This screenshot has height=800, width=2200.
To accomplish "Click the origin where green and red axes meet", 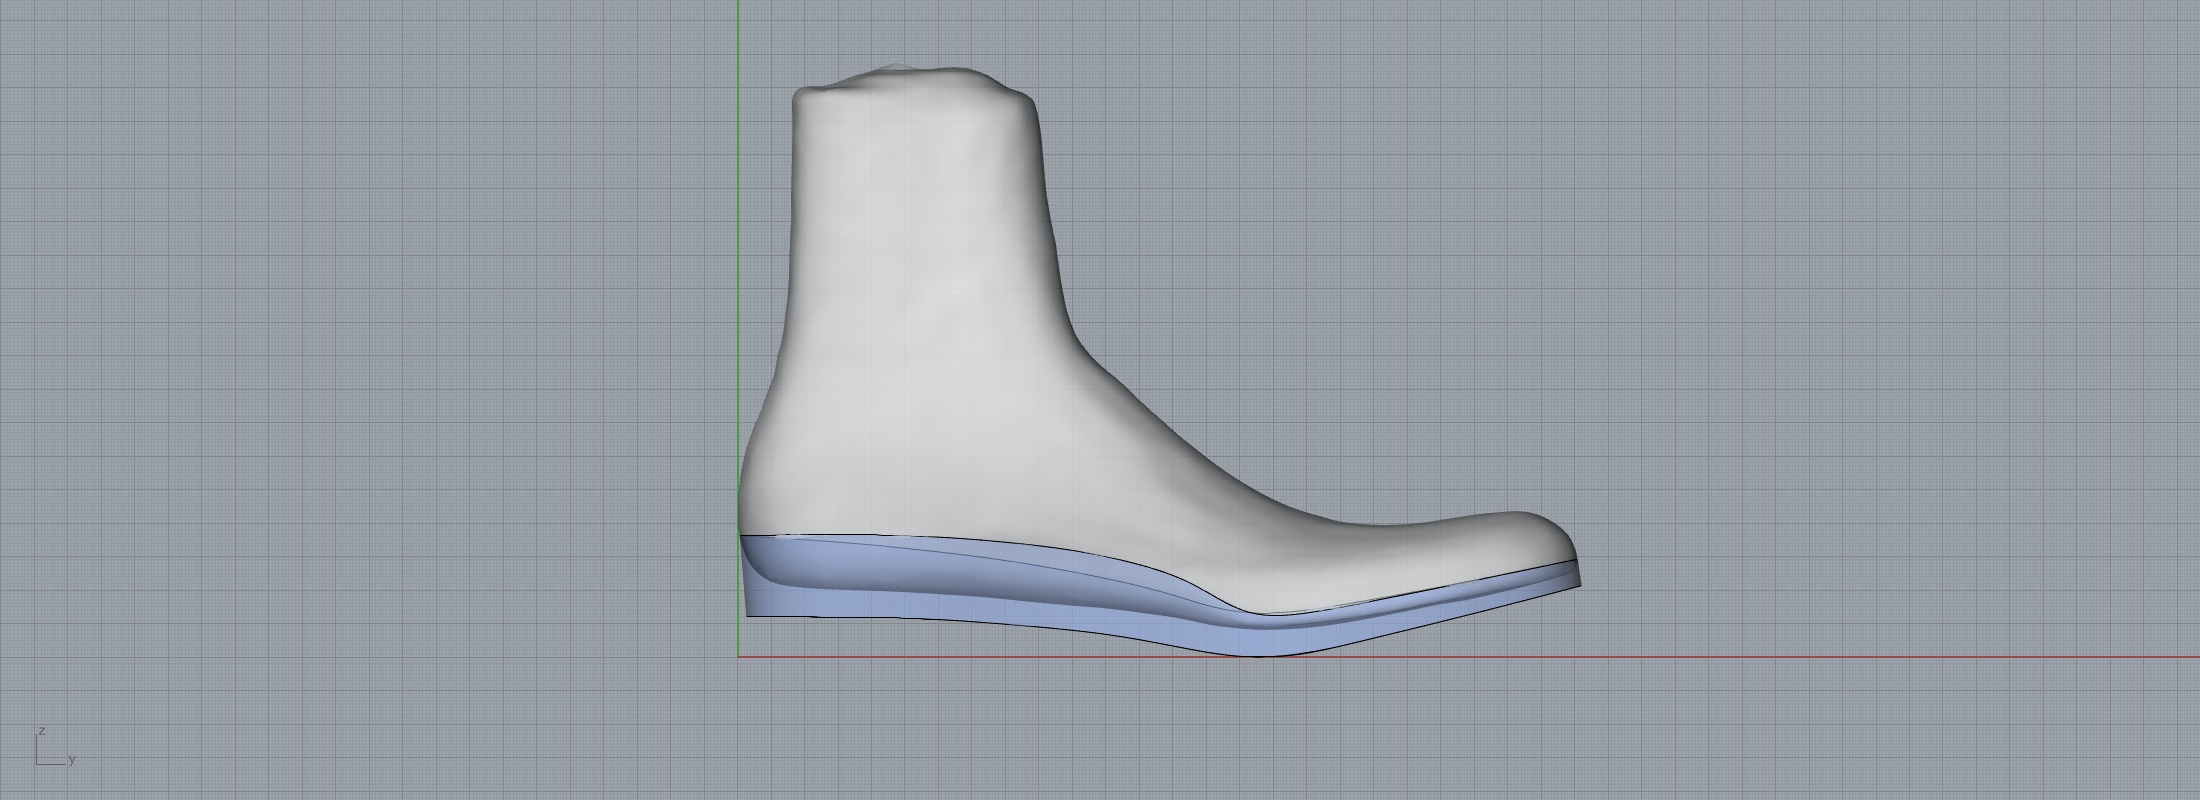I will tap(738, 657).
